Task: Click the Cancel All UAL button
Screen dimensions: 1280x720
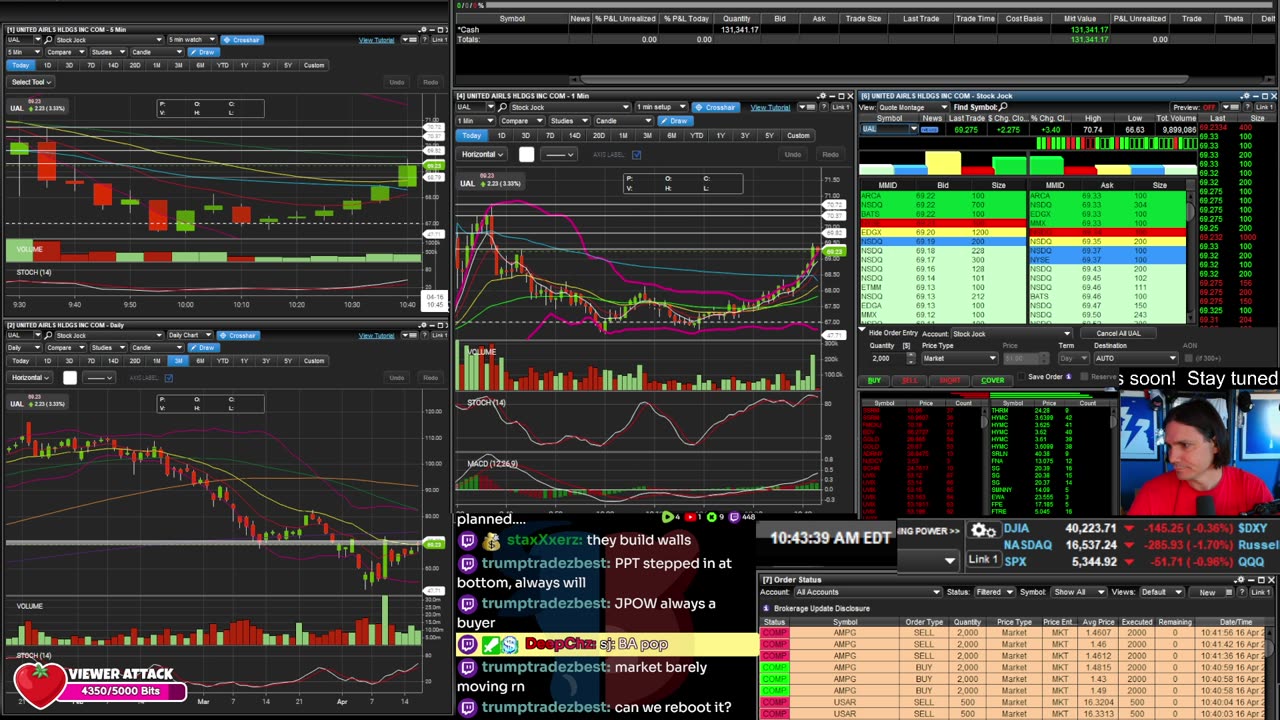Action: pos(1118,334)
